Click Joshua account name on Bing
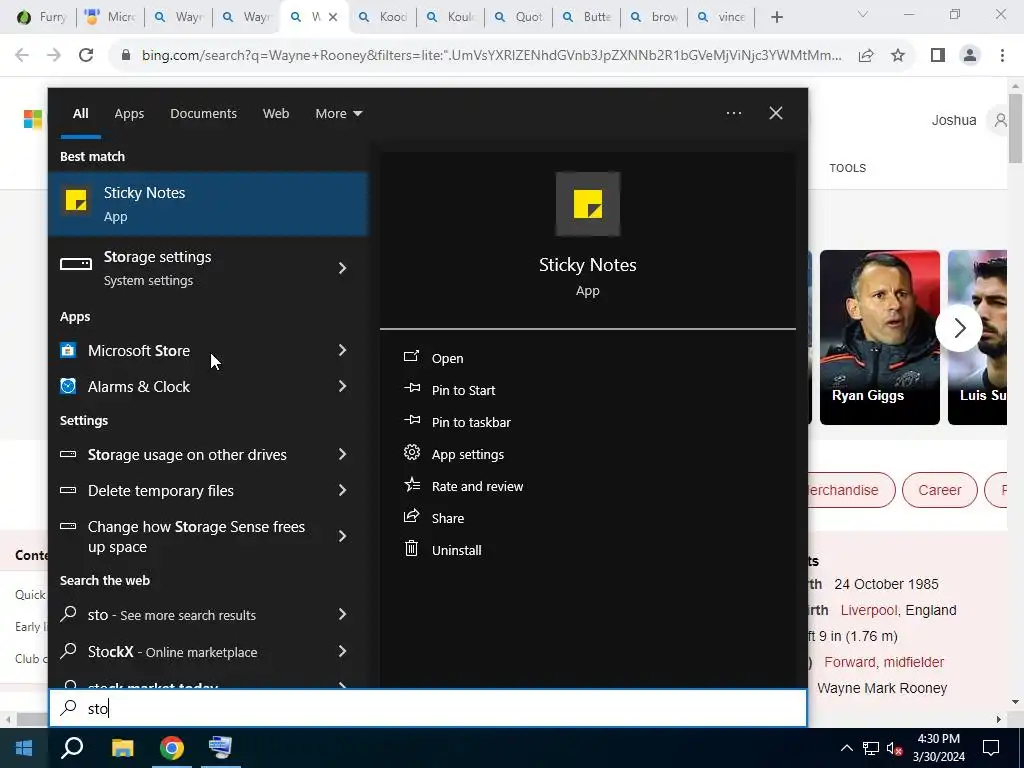 click(x=953, y=120)
